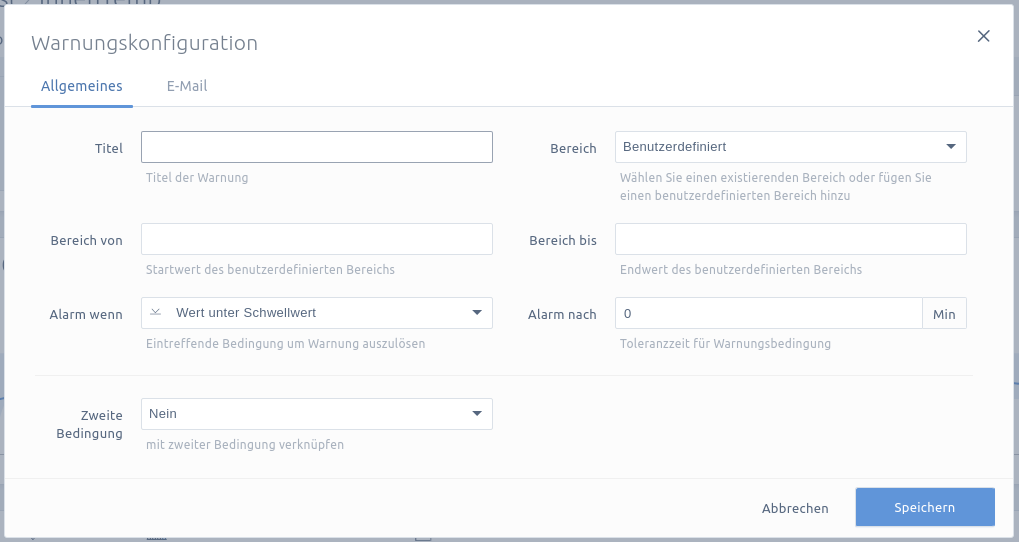Open the Alarm wenn dropdown showing Wert unter Schwellwert
The height and width of the screenshot is (542, 1019).
pos(316,313)
